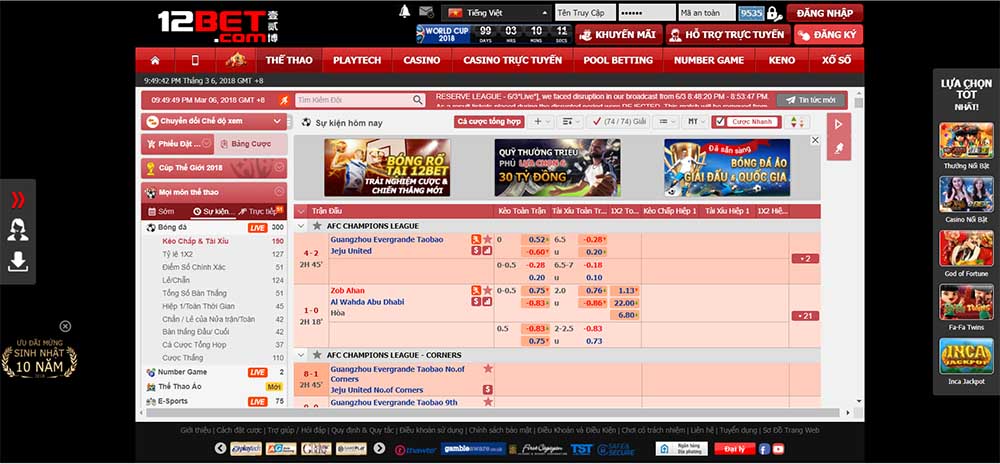This screenshot has width=1000, height=464.
Task: Open the Tin tức mới news button
Action: tap(811, 100)
